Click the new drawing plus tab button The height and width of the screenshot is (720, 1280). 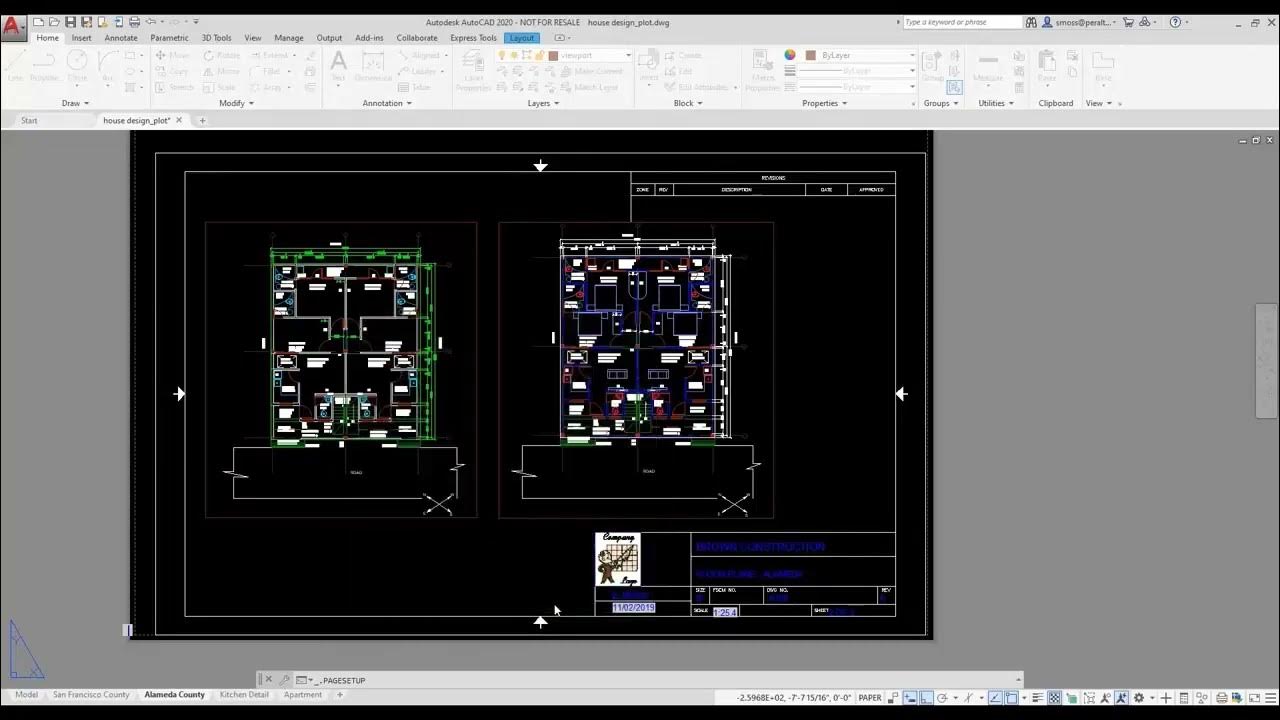(x=202, y=120)
